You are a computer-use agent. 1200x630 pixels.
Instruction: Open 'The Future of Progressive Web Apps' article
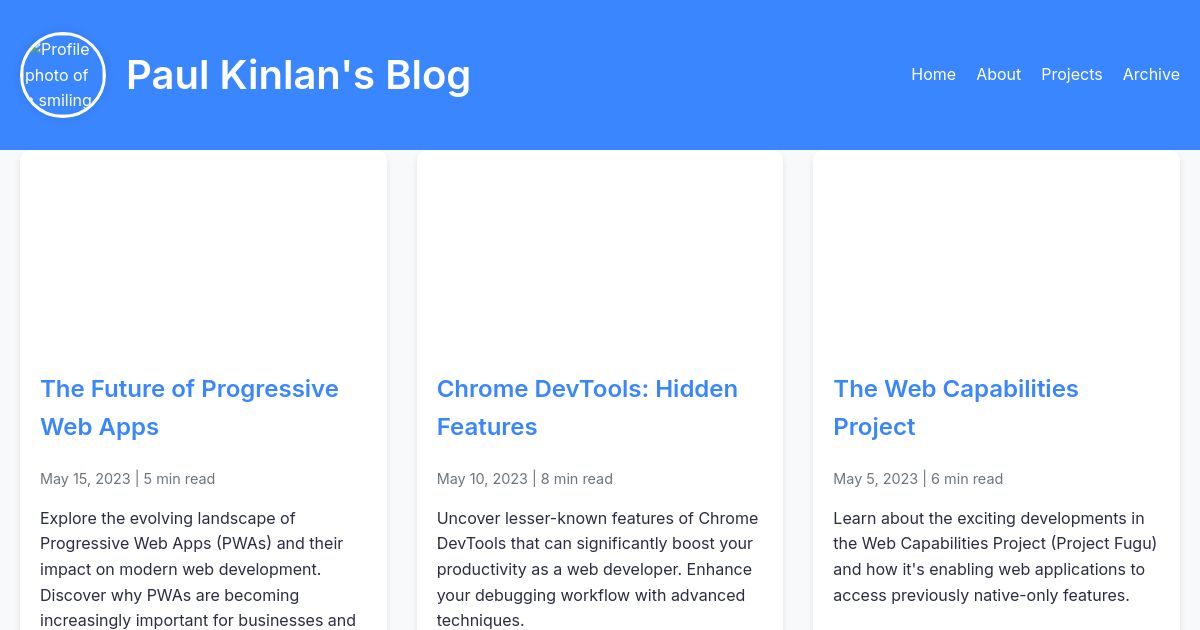click(189, 407)
